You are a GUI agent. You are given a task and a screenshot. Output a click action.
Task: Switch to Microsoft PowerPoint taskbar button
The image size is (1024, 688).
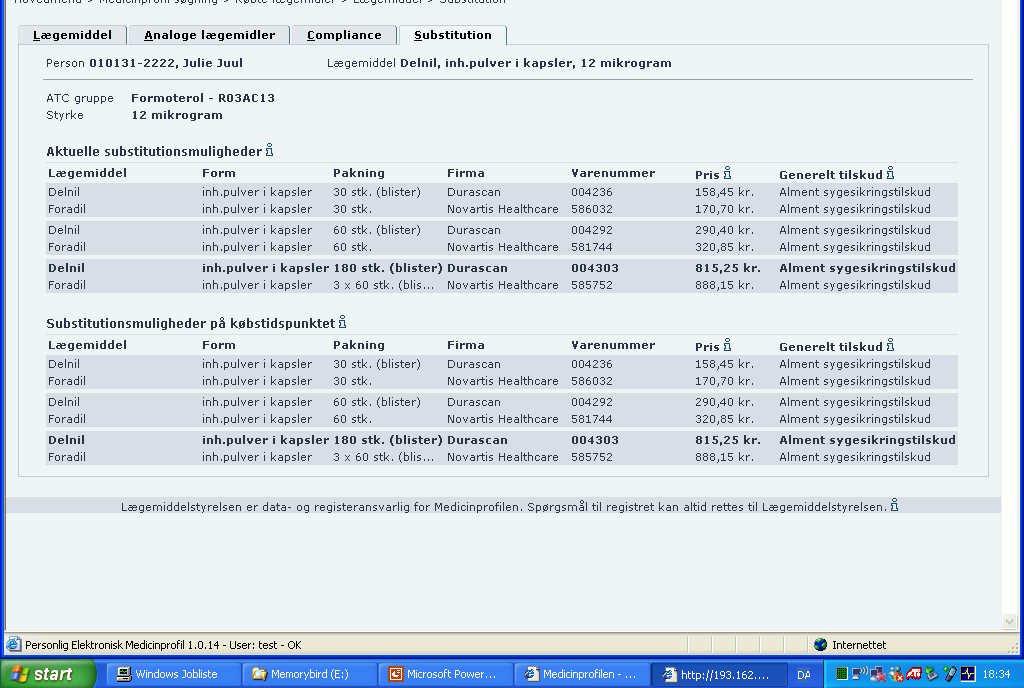[445, 674]
